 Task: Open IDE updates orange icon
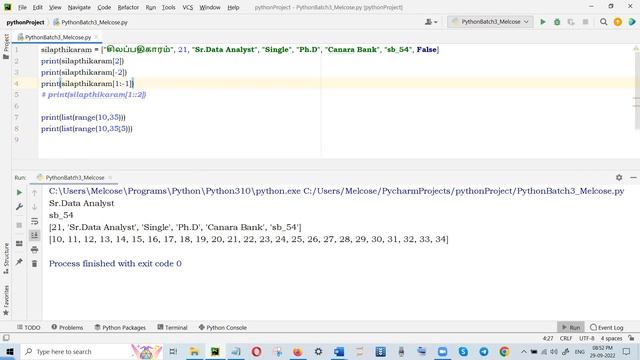[618, 22]
